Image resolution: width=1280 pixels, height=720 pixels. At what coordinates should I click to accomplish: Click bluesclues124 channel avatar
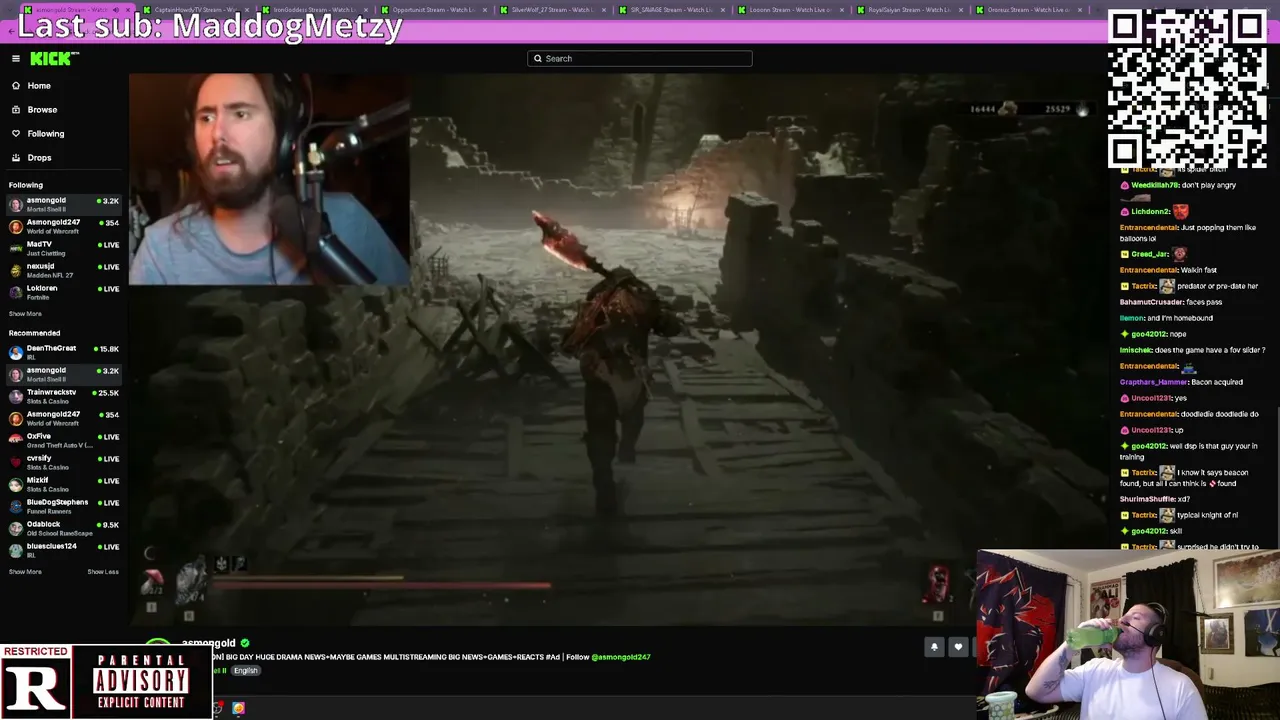point(15,549)
